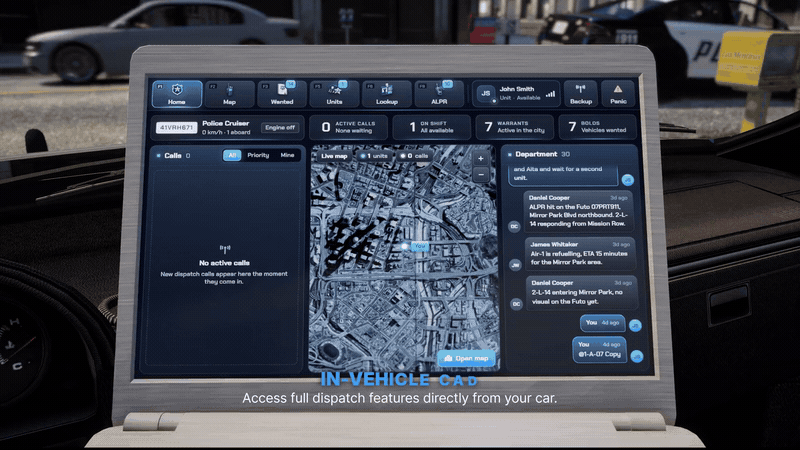Click the No active calls message
800x450 pixels.
pos(224,263)
